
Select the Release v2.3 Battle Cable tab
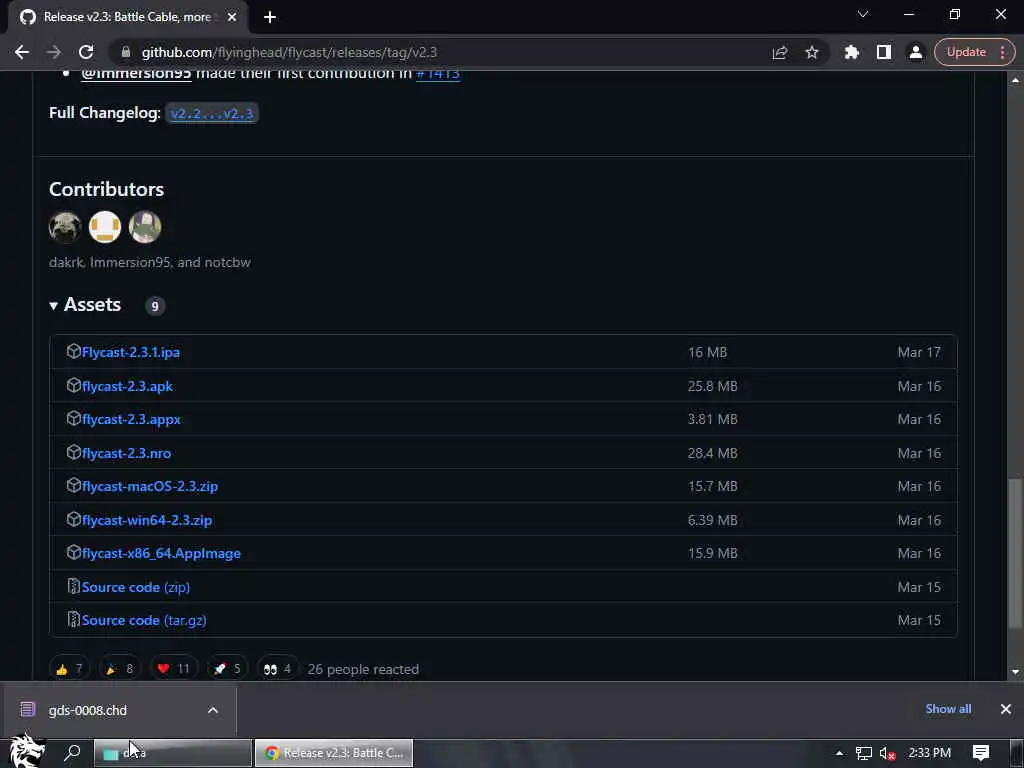(127, 17)
